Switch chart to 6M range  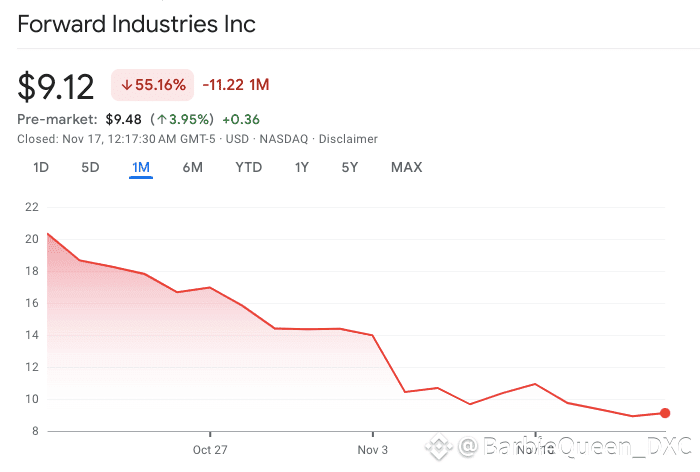193,167
